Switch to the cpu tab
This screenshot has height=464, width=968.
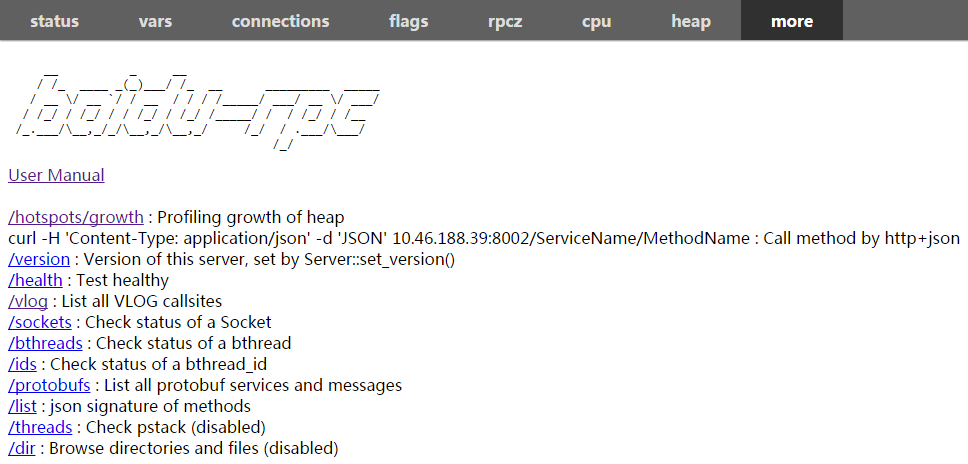pos(596,21)
